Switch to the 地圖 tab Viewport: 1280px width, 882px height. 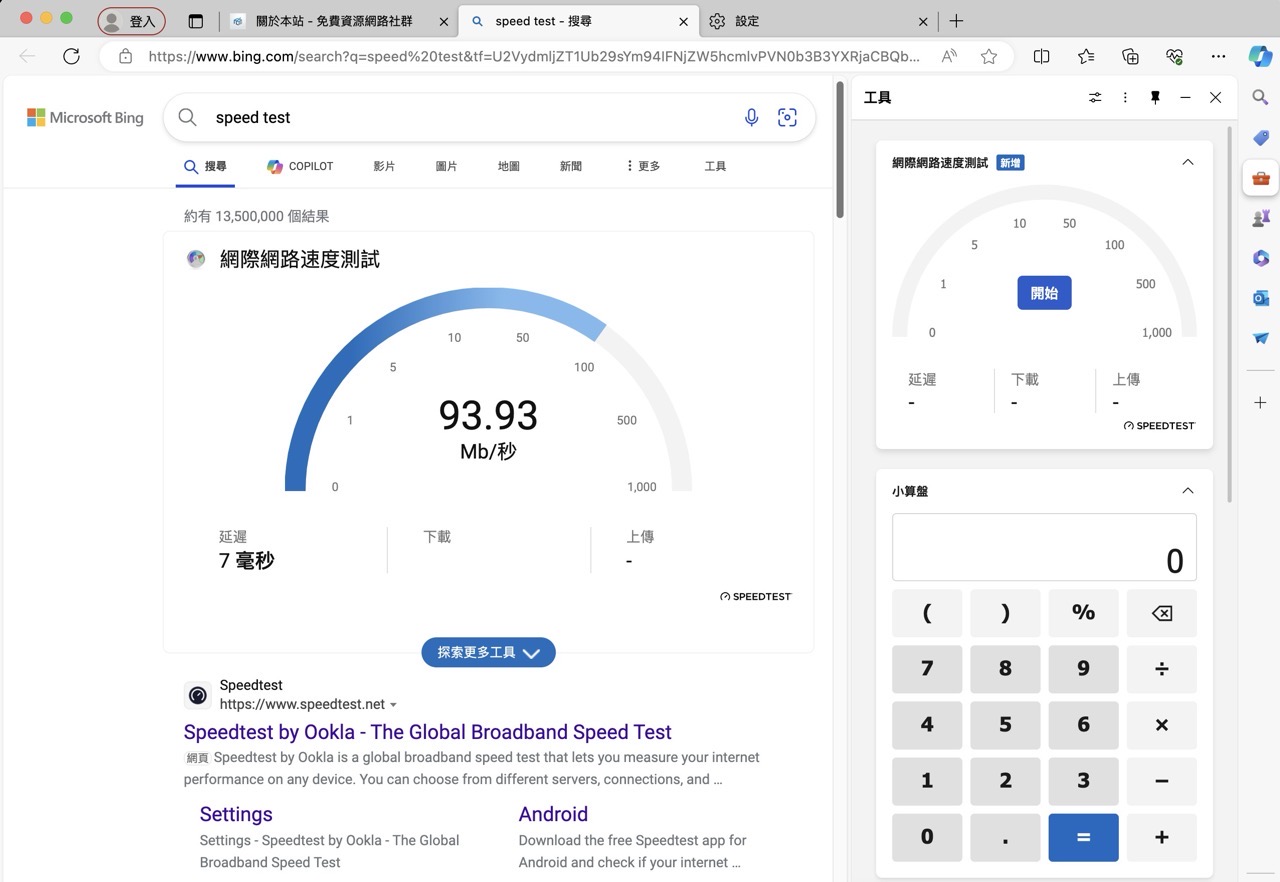(x=508, y=166)
